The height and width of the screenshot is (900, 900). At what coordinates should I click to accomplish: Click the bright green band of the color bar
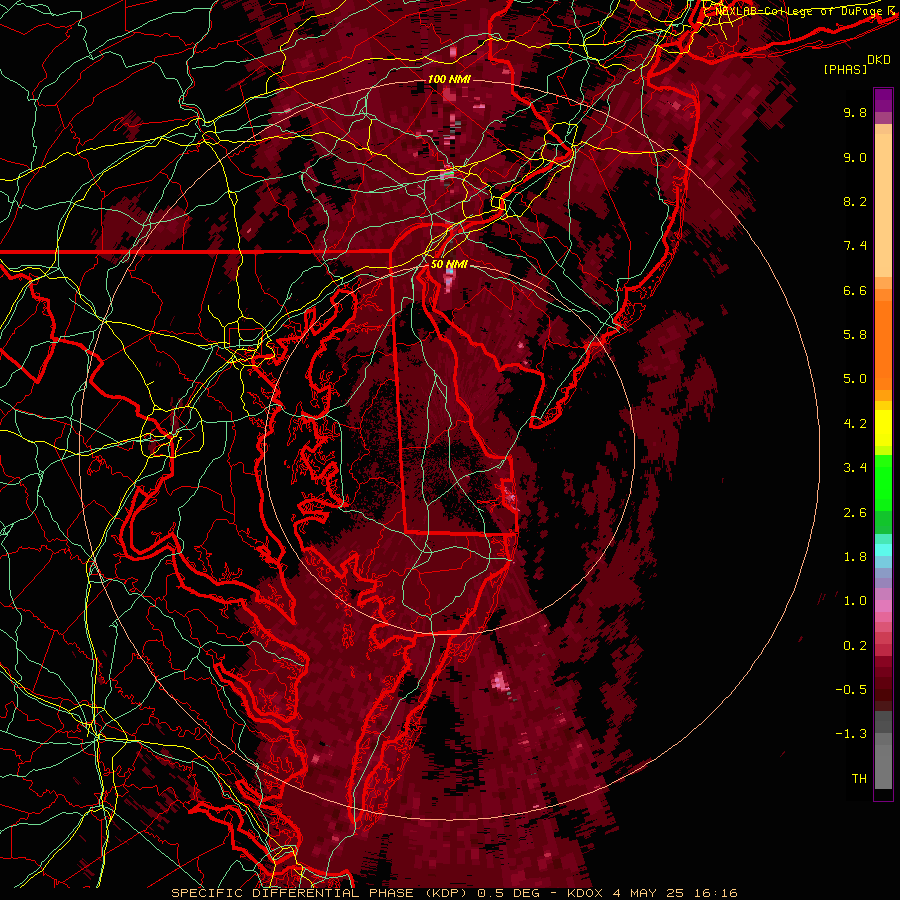[883, 482]
